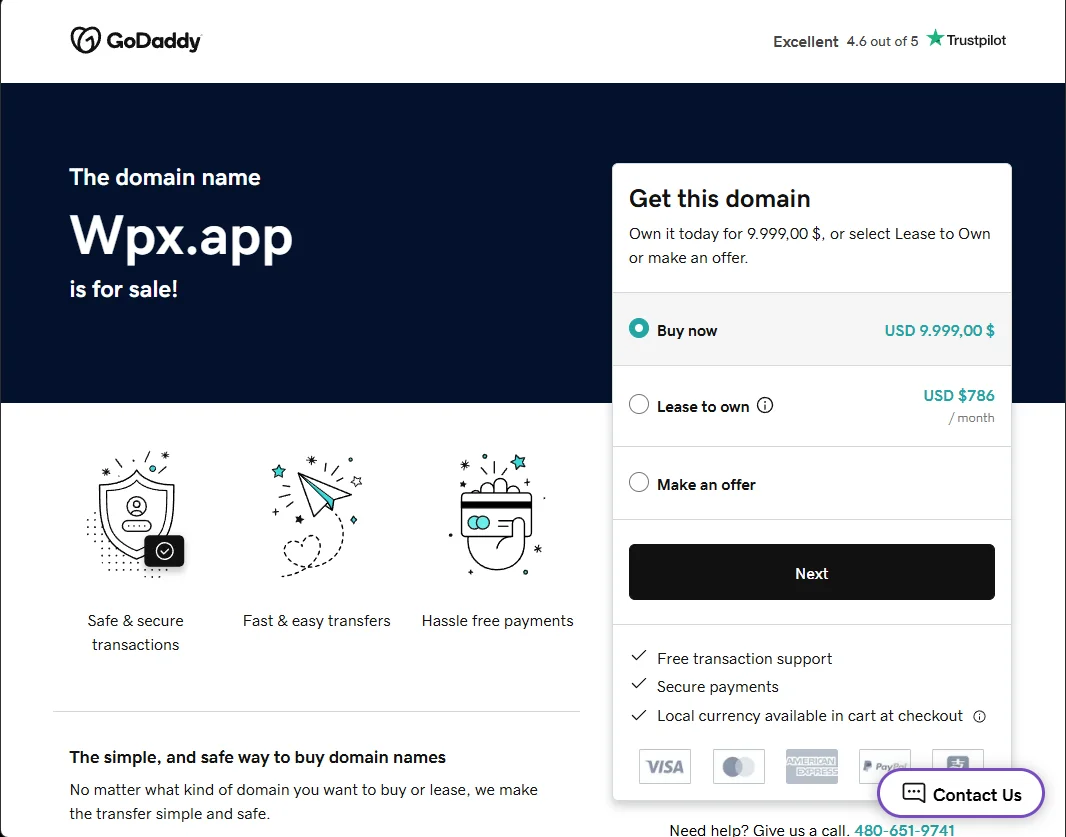The height and width of the screenshot is (837, 1066).
Task: Click the Lease to own info icon
Action: tap(765, 405)
